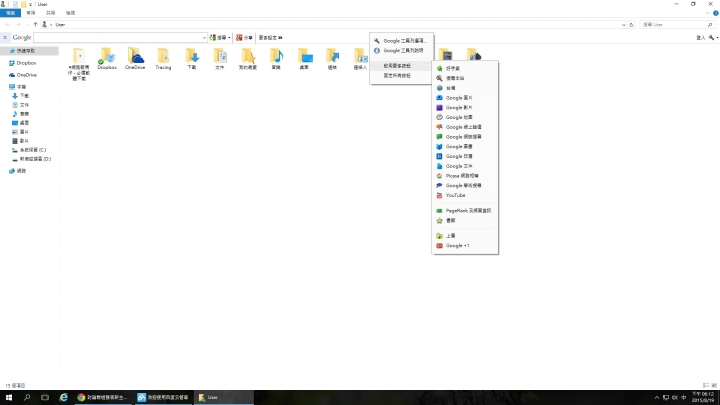
Task: Open the blue File ribbon tab
Action: [x=10, y=13]
